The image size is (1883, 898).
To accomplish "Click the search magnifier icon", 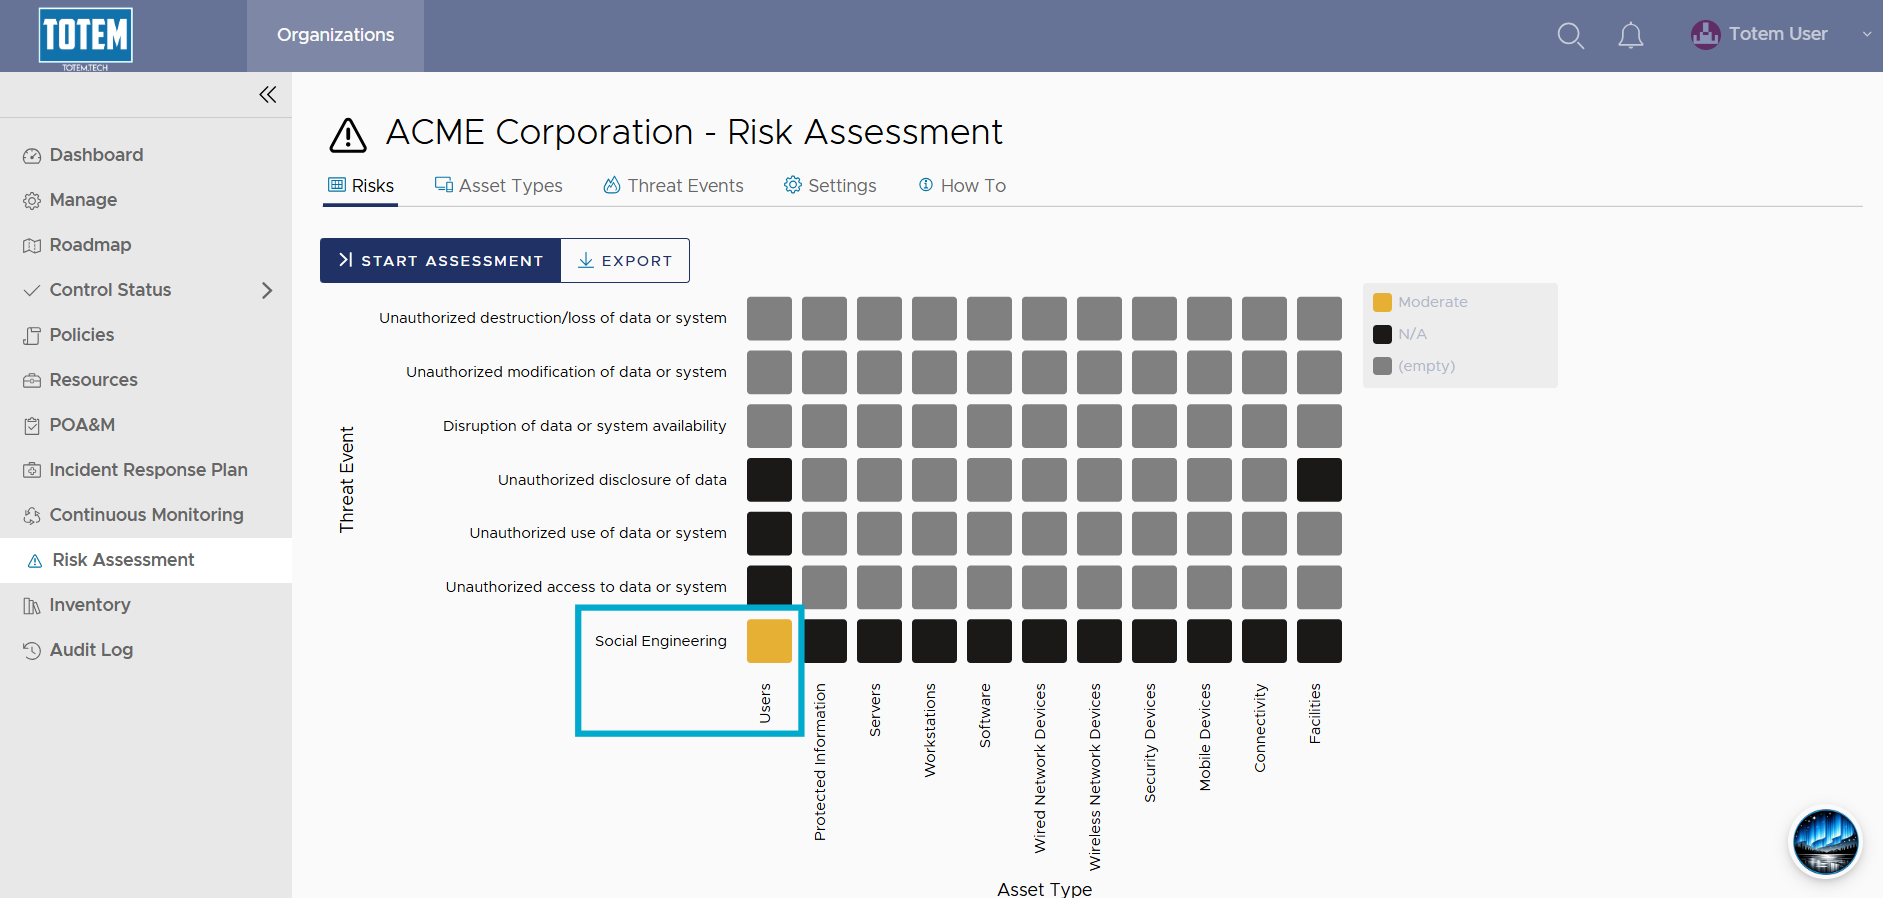I will pos(1571,36).
